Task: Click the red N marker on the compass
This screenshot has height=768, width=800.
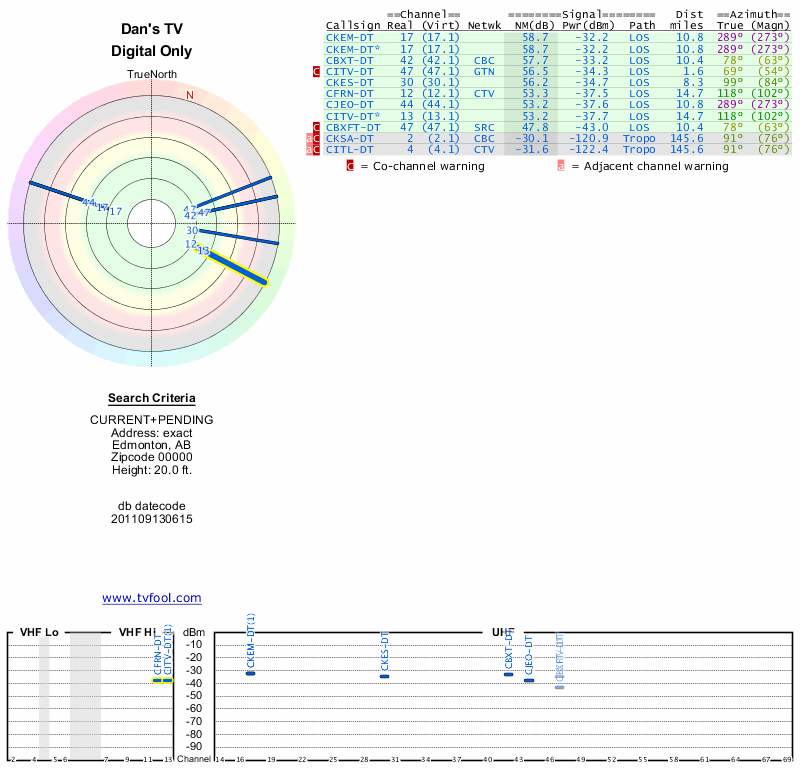Action: 190,96
